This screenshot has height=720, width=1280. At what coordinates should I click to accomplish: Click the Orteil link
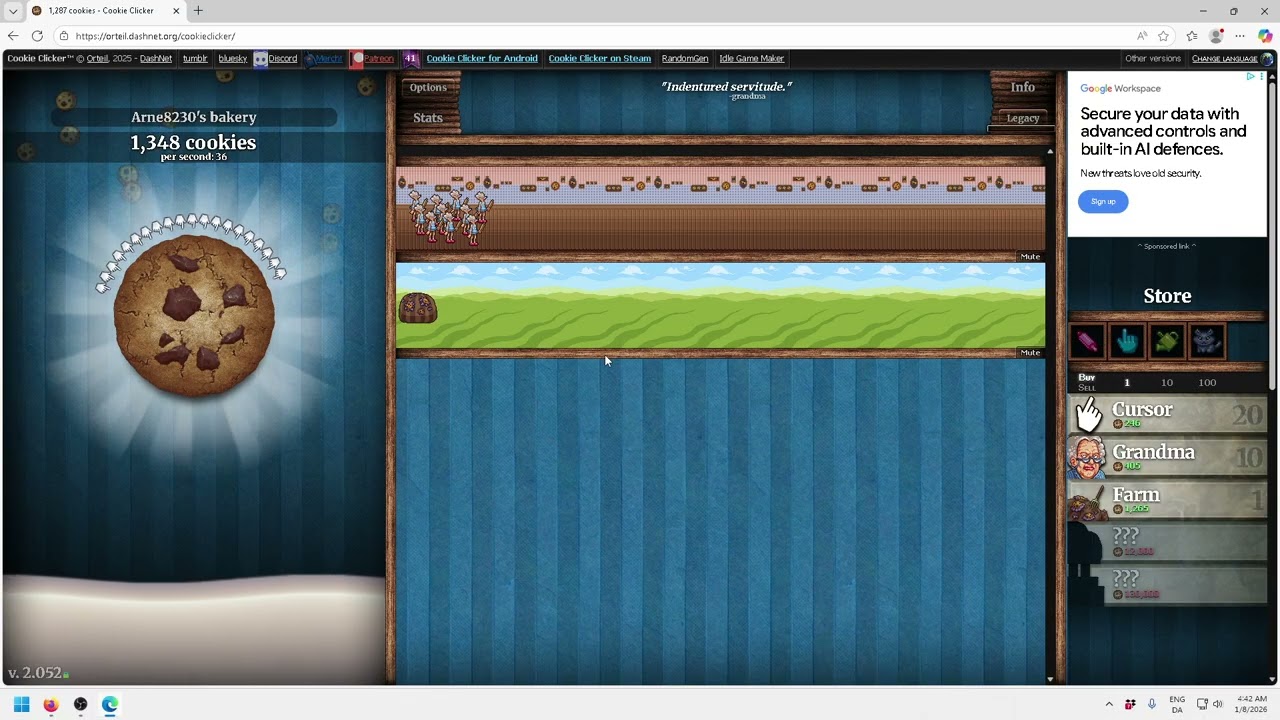pos(97,58)
